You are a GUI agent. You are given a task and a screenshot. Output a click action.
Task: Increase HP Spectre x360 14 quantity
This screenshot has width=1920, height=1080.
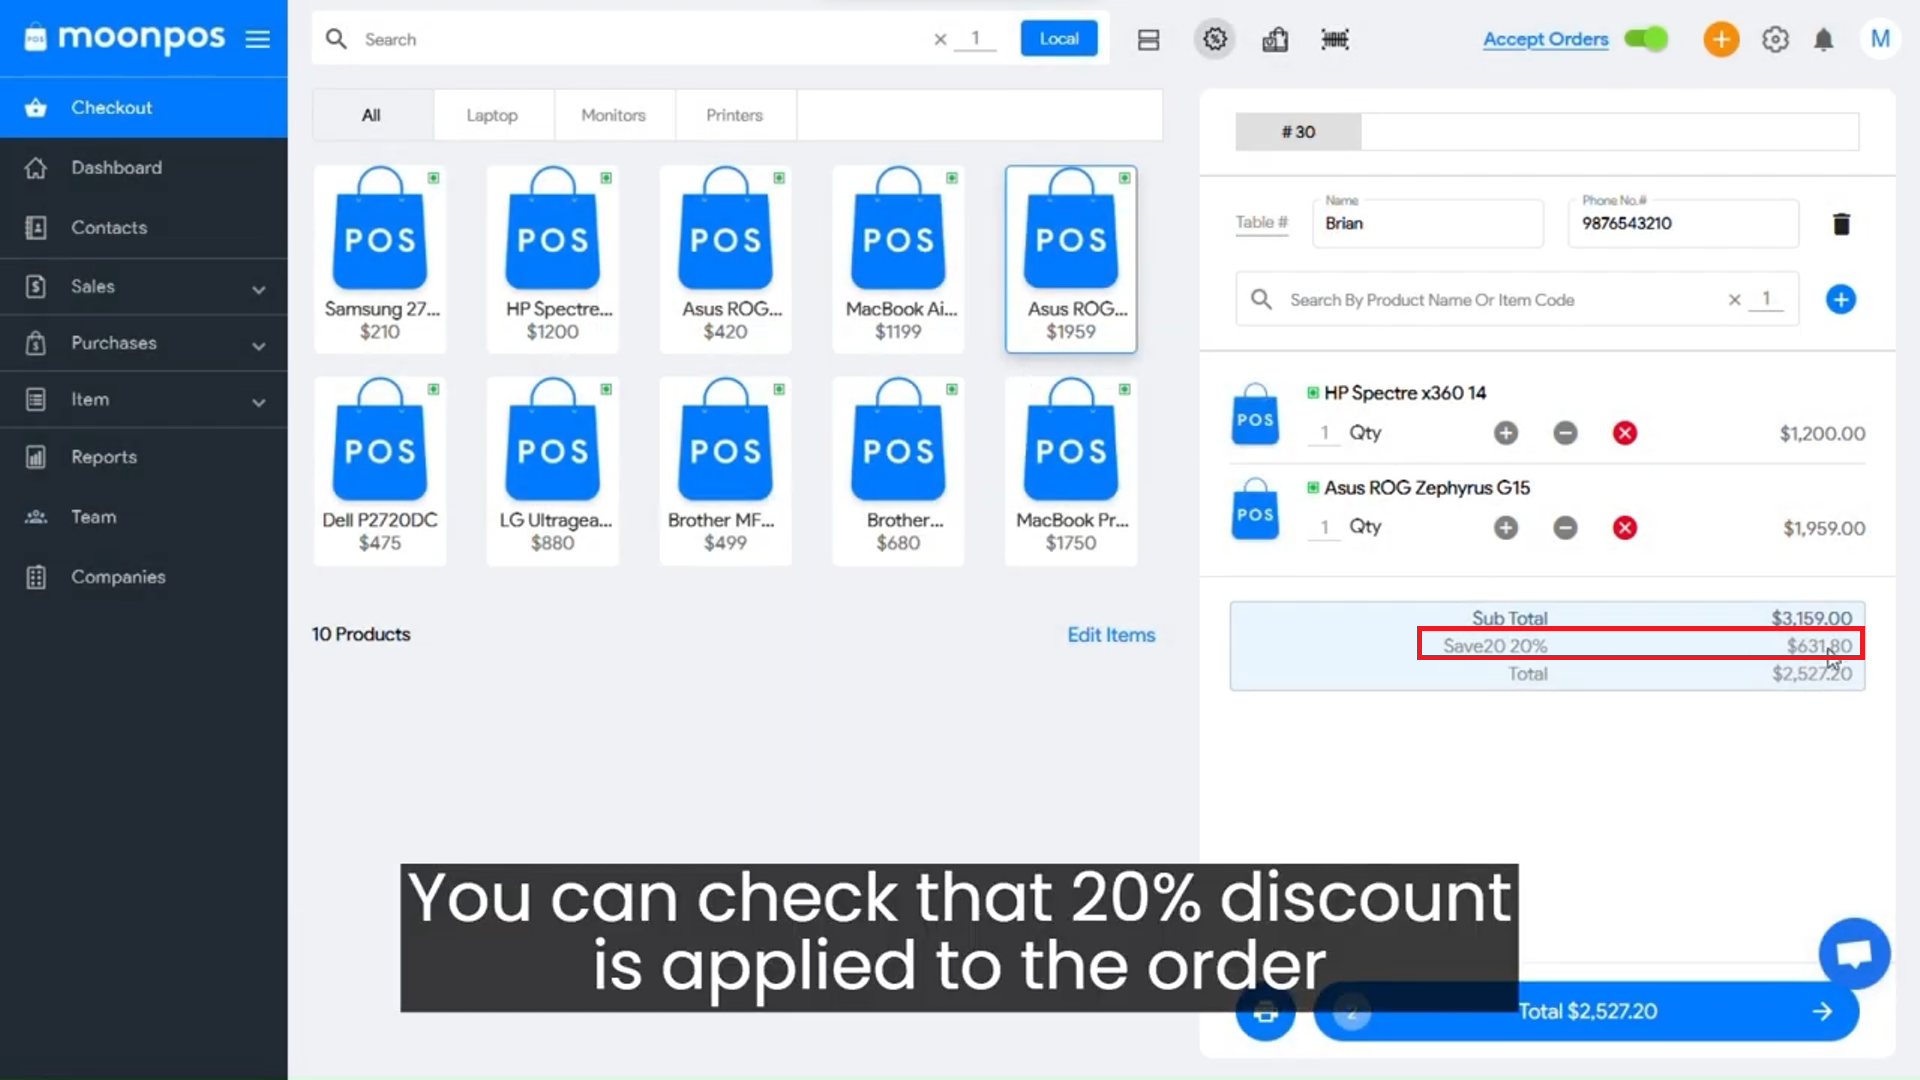1505,433
